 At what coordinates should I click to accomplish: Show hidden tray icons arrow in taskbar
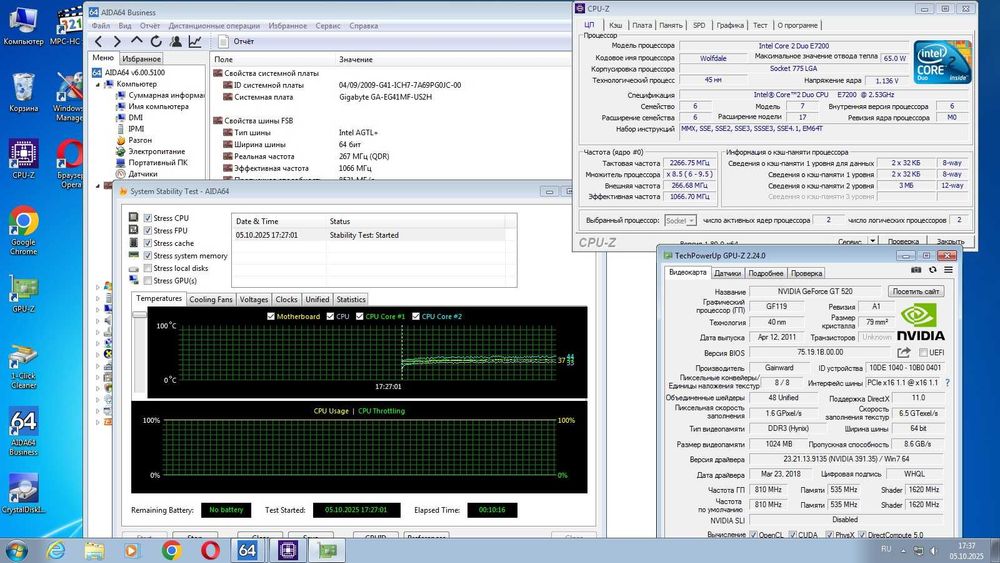tap(903, 550)
